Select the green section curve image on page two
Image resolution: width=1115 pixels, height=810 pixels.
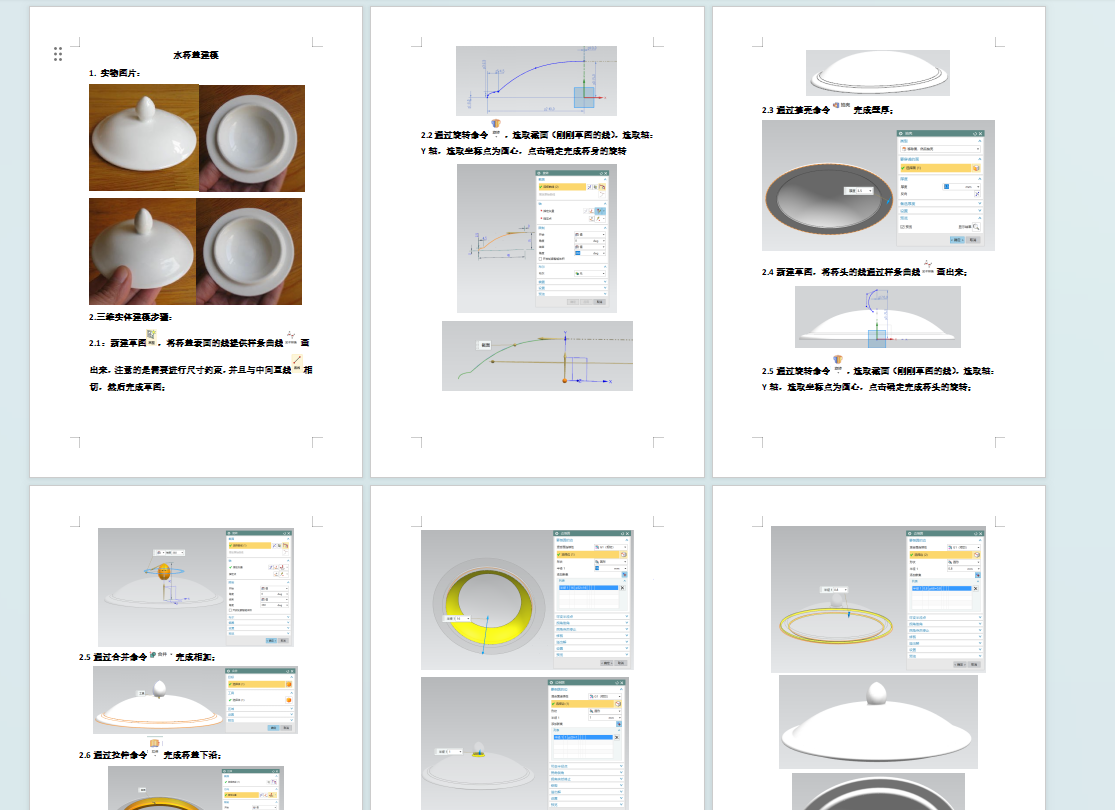pos(538,356)
